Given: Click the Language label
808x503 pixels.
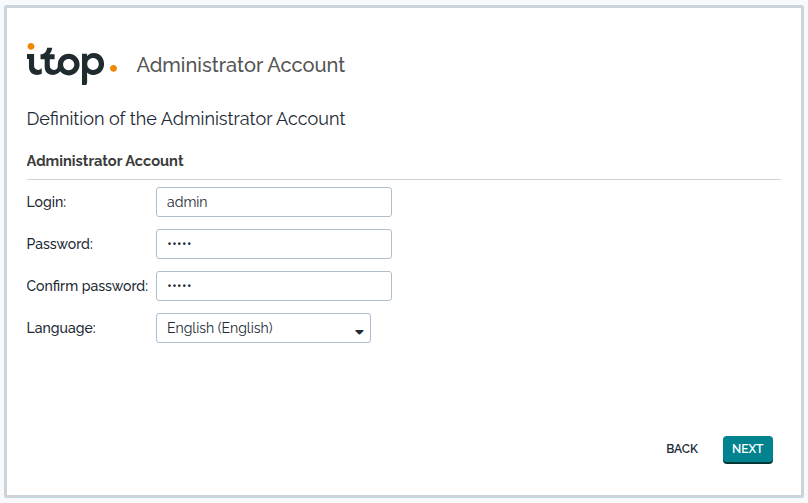Looking at the screenshot, I should coord(61,328).
